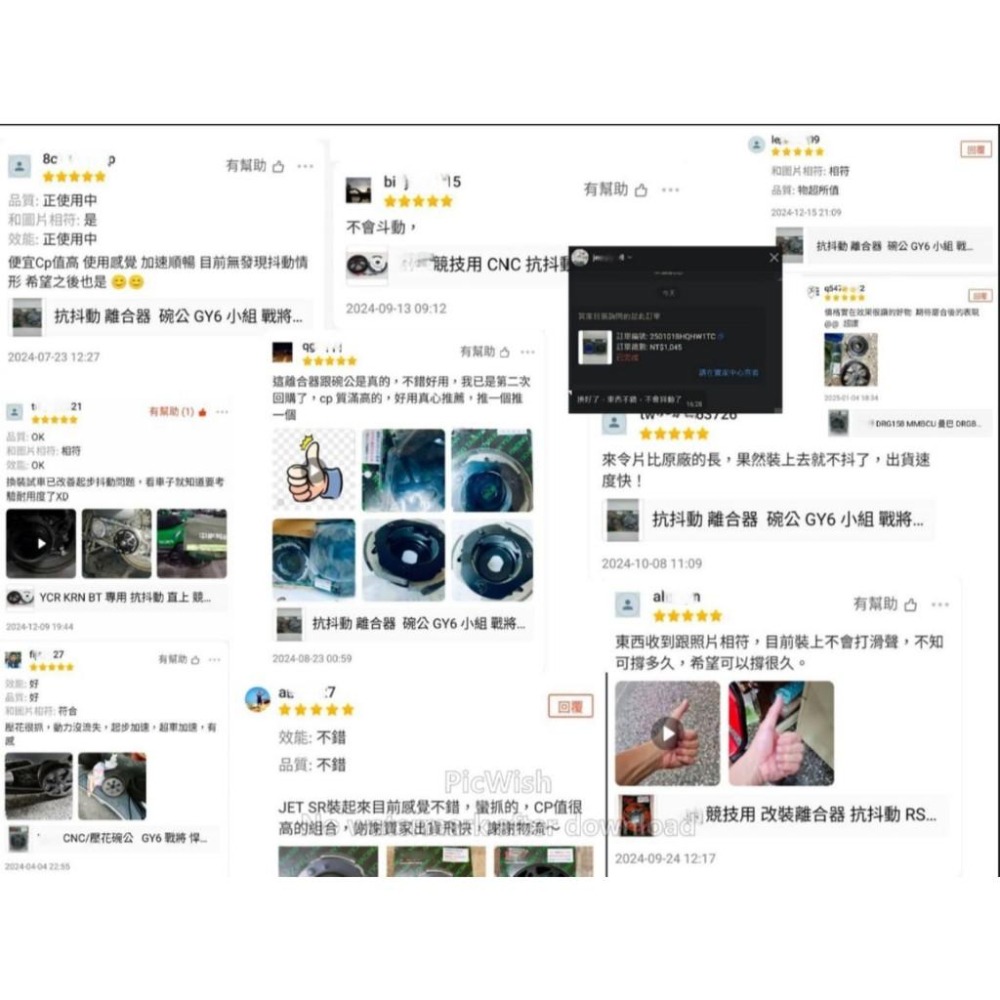
Task: Expand three-dot options on 東西收到 review
Action: [x=940, y=604]
